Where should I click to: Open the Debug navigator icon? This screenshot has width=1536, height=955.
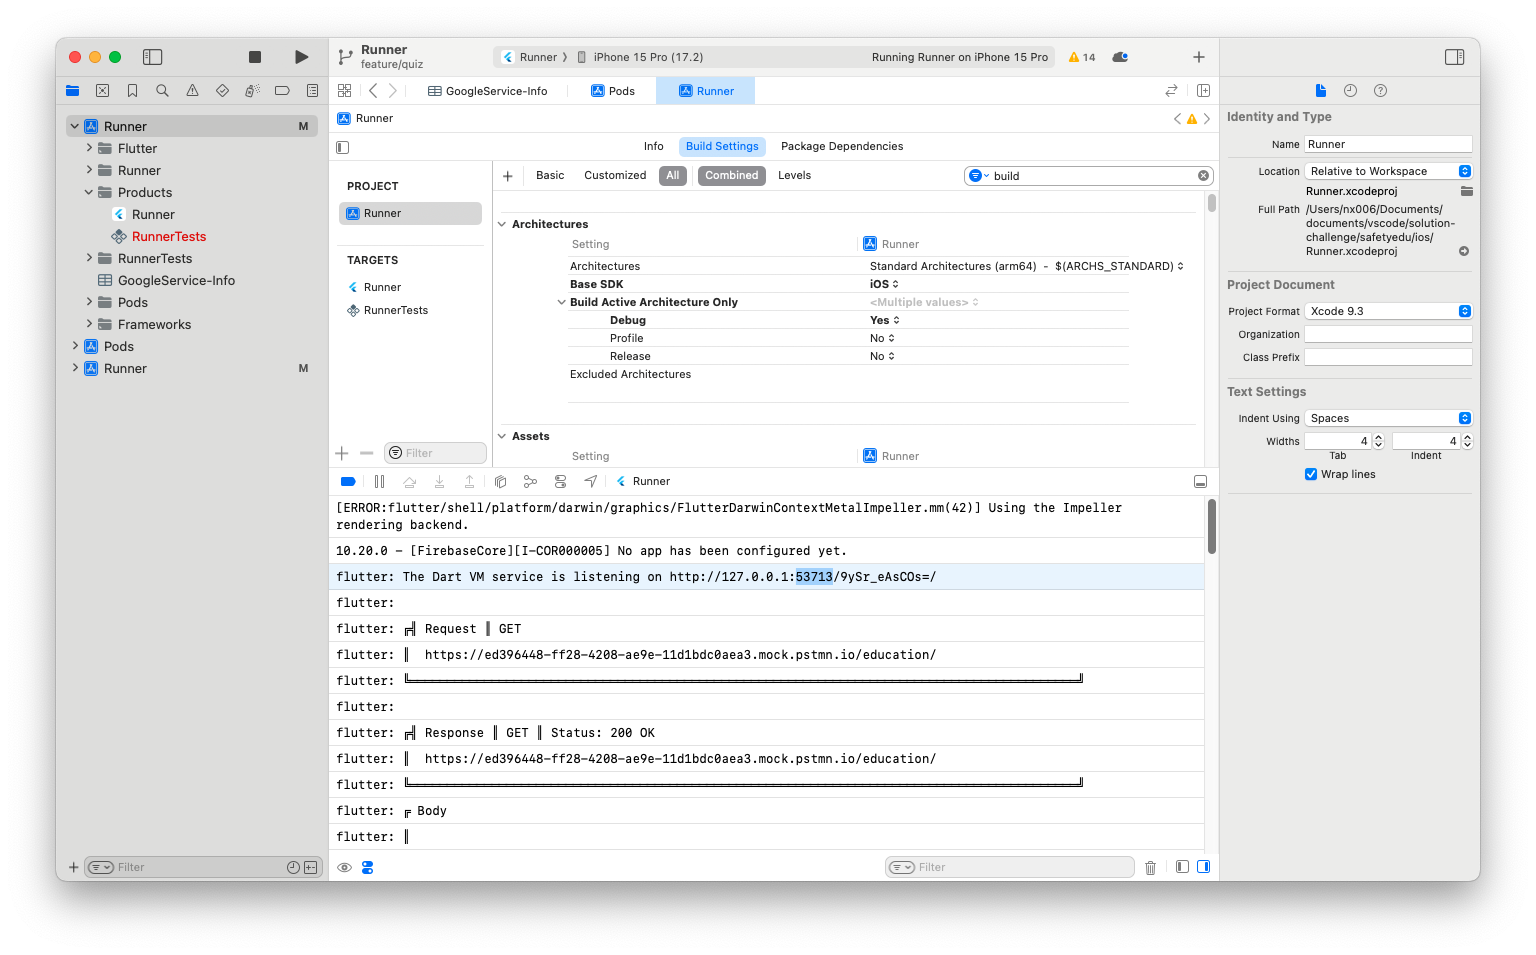252,91
